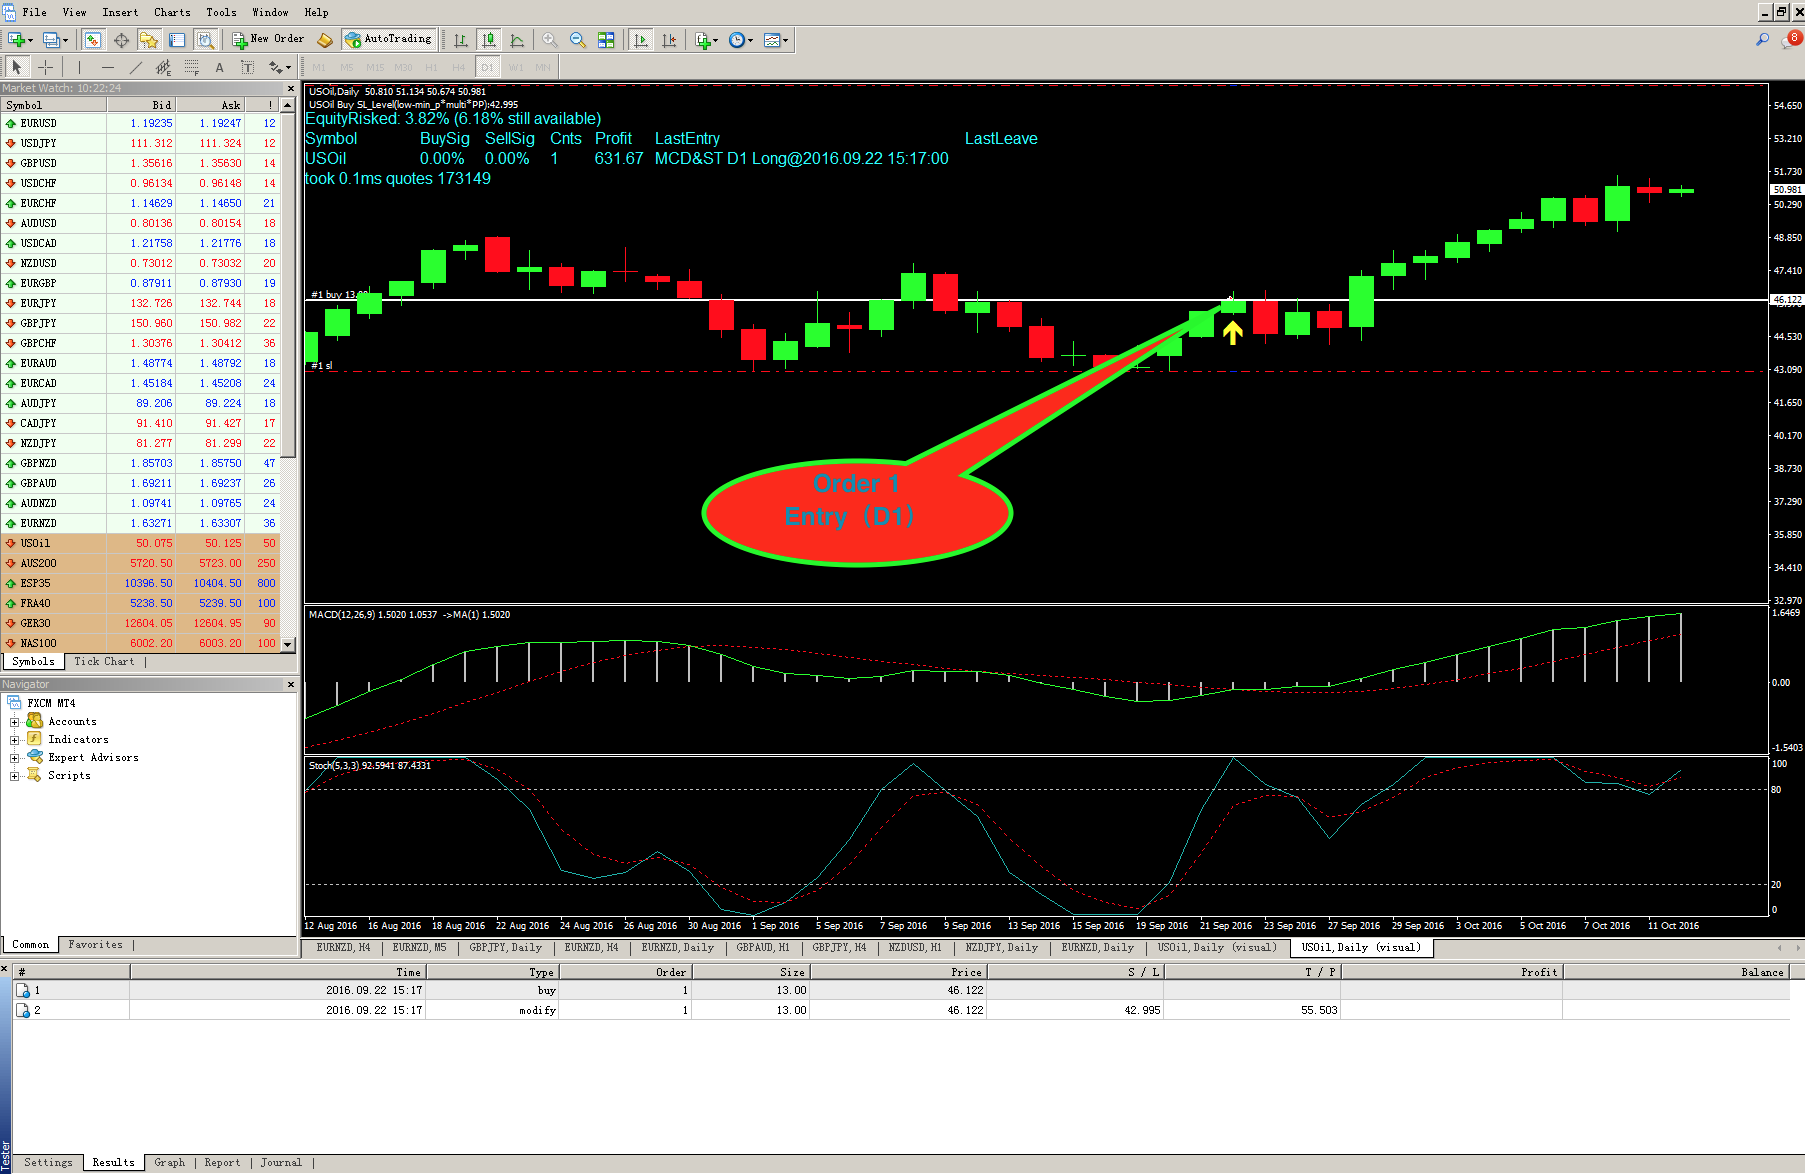Toggle the Data Window crosshair icon

click(121, 40)
